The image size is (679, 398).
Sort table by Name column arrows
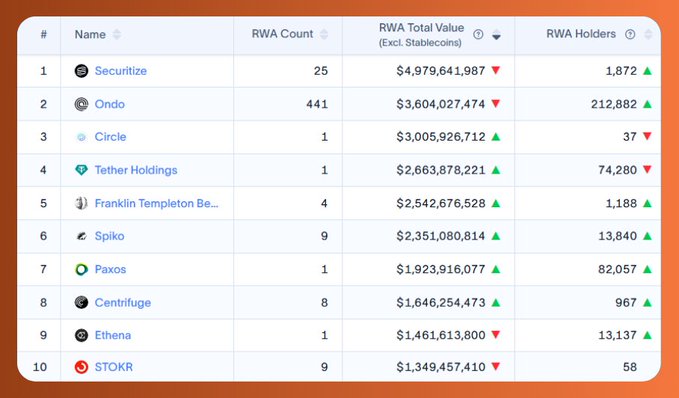pos(116,34)
